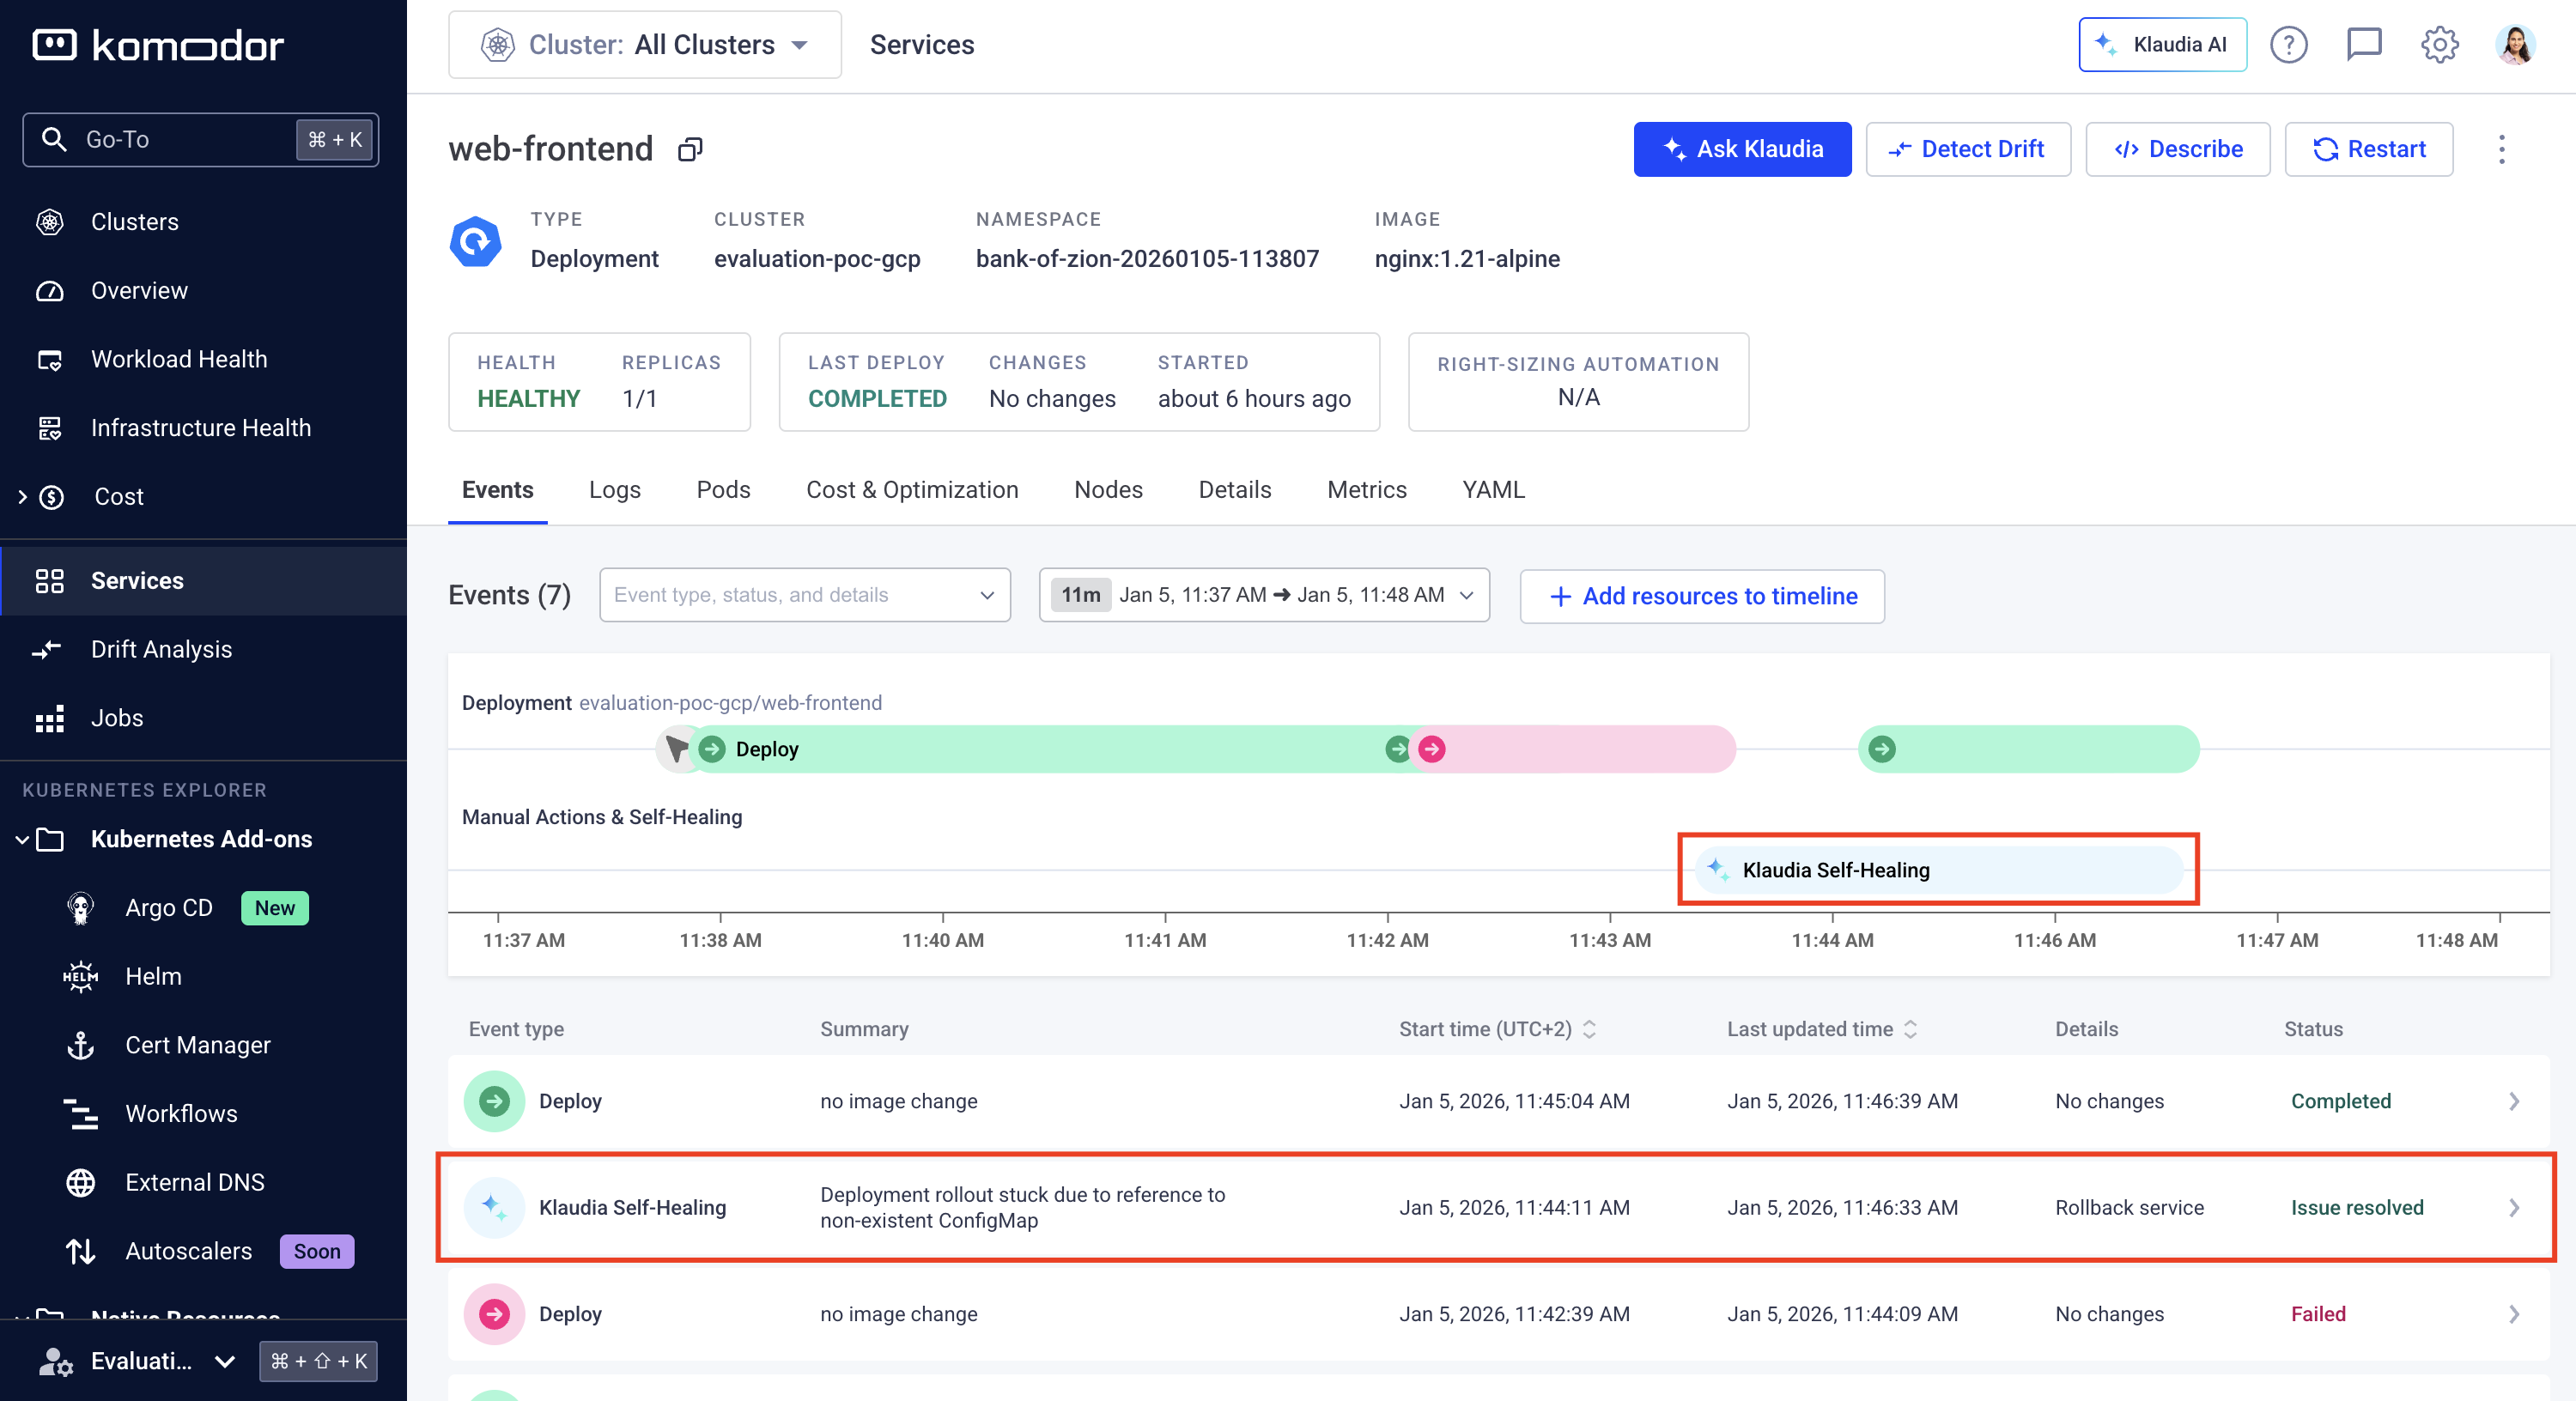Screen dimensions: 2576x1401
Task: Open Argo CD in Kubernetes Add-ons
Action: (x=168, y=907)
